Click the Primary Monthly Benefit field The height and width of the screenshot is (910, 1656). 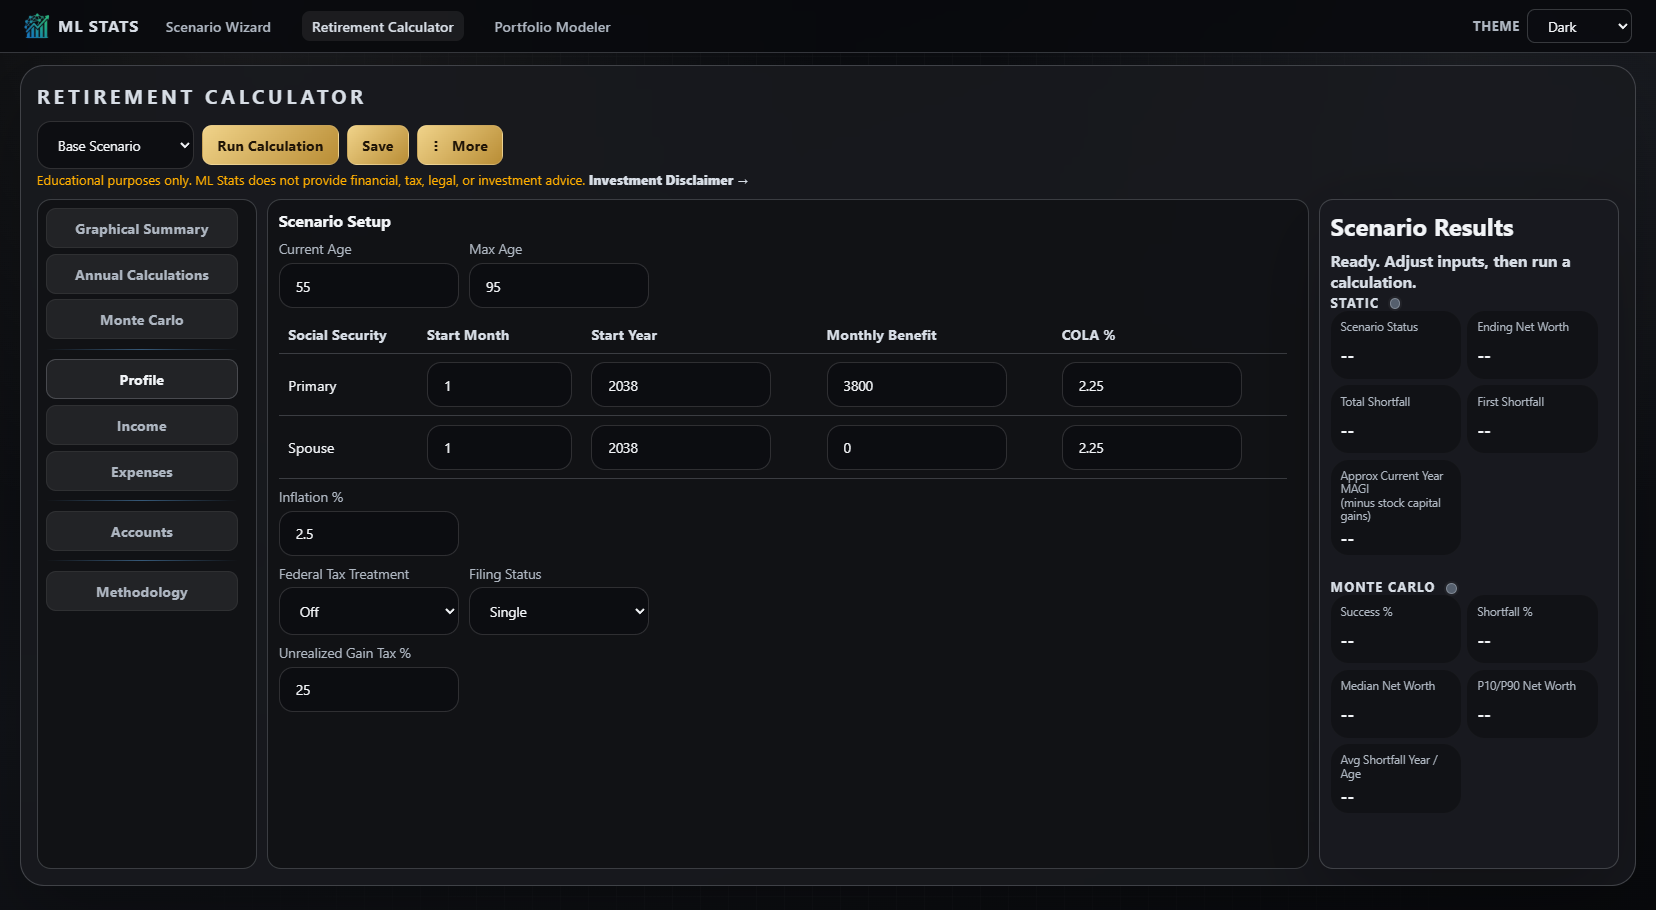click(x=916, y=385)
